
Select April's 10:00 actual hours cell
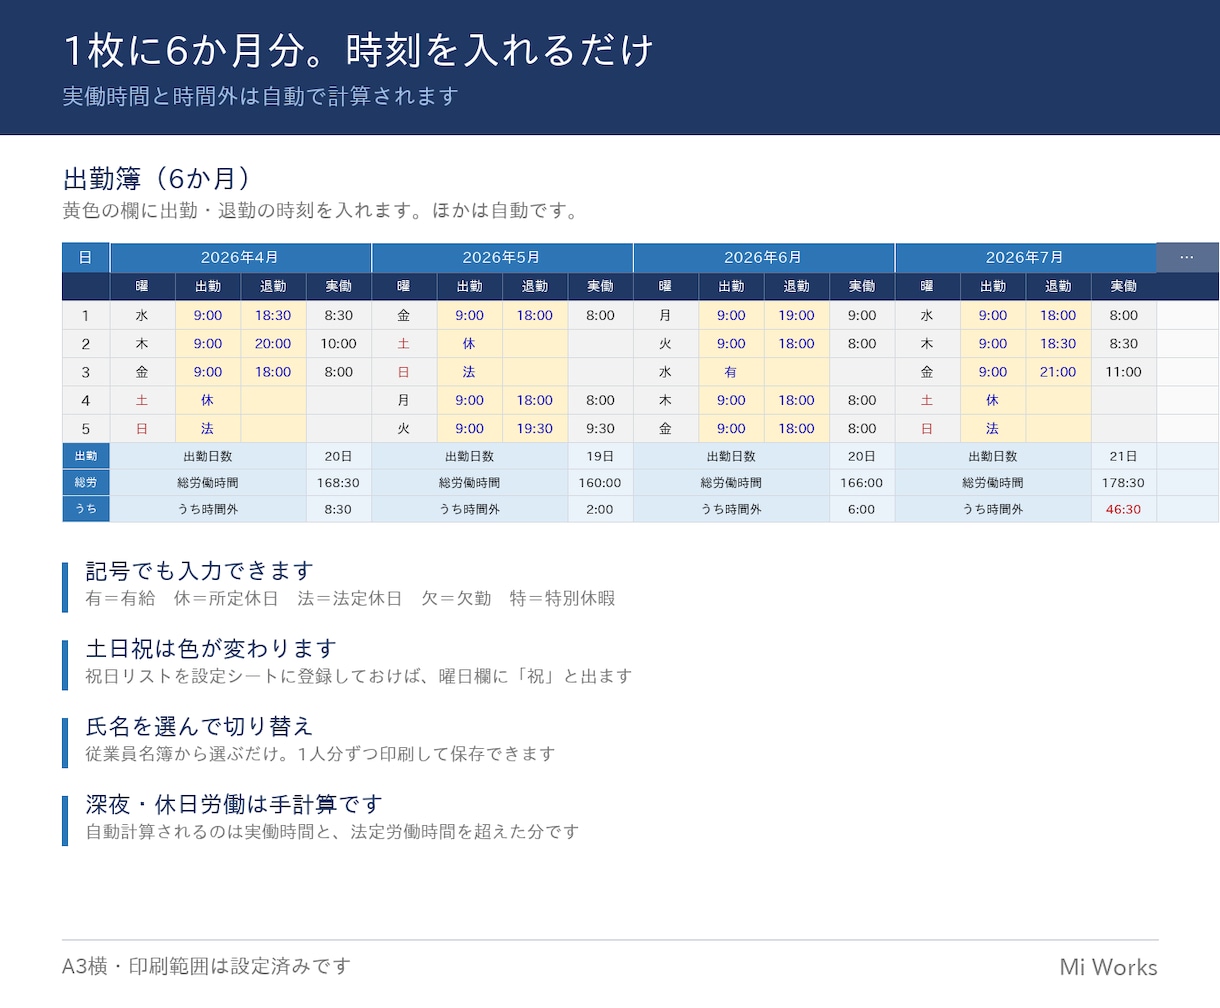click(x=339, y=343)
